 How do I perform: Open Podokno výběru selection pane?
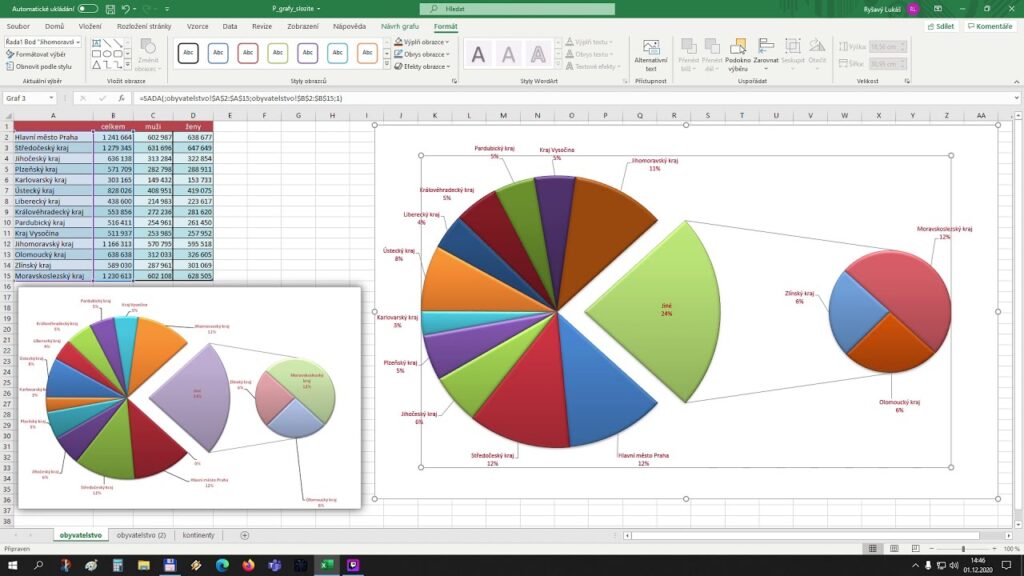[x=738, y=56]
